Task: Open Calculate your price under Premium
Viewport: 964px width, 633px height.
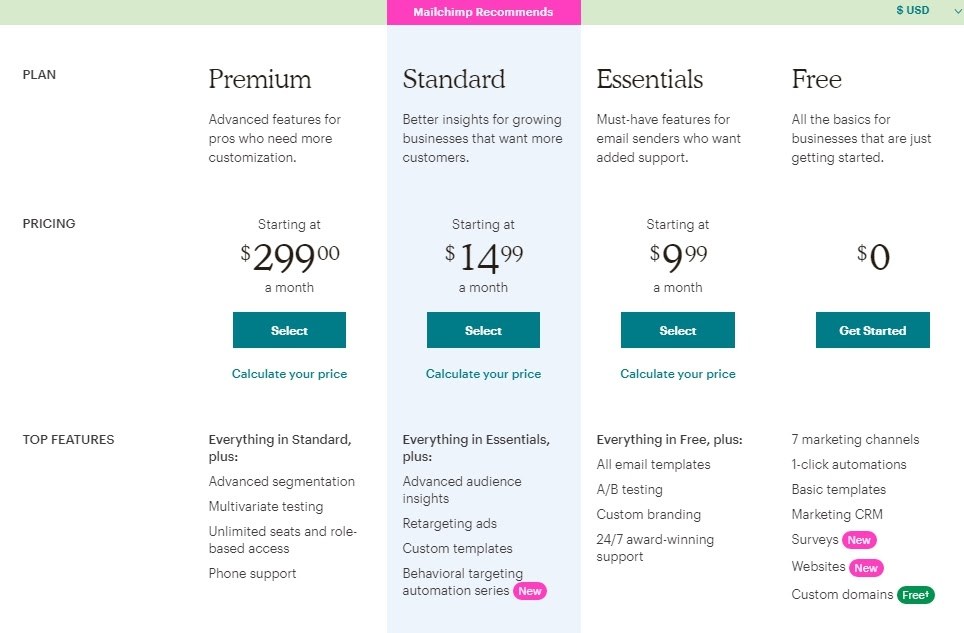Action: [289, 374]
